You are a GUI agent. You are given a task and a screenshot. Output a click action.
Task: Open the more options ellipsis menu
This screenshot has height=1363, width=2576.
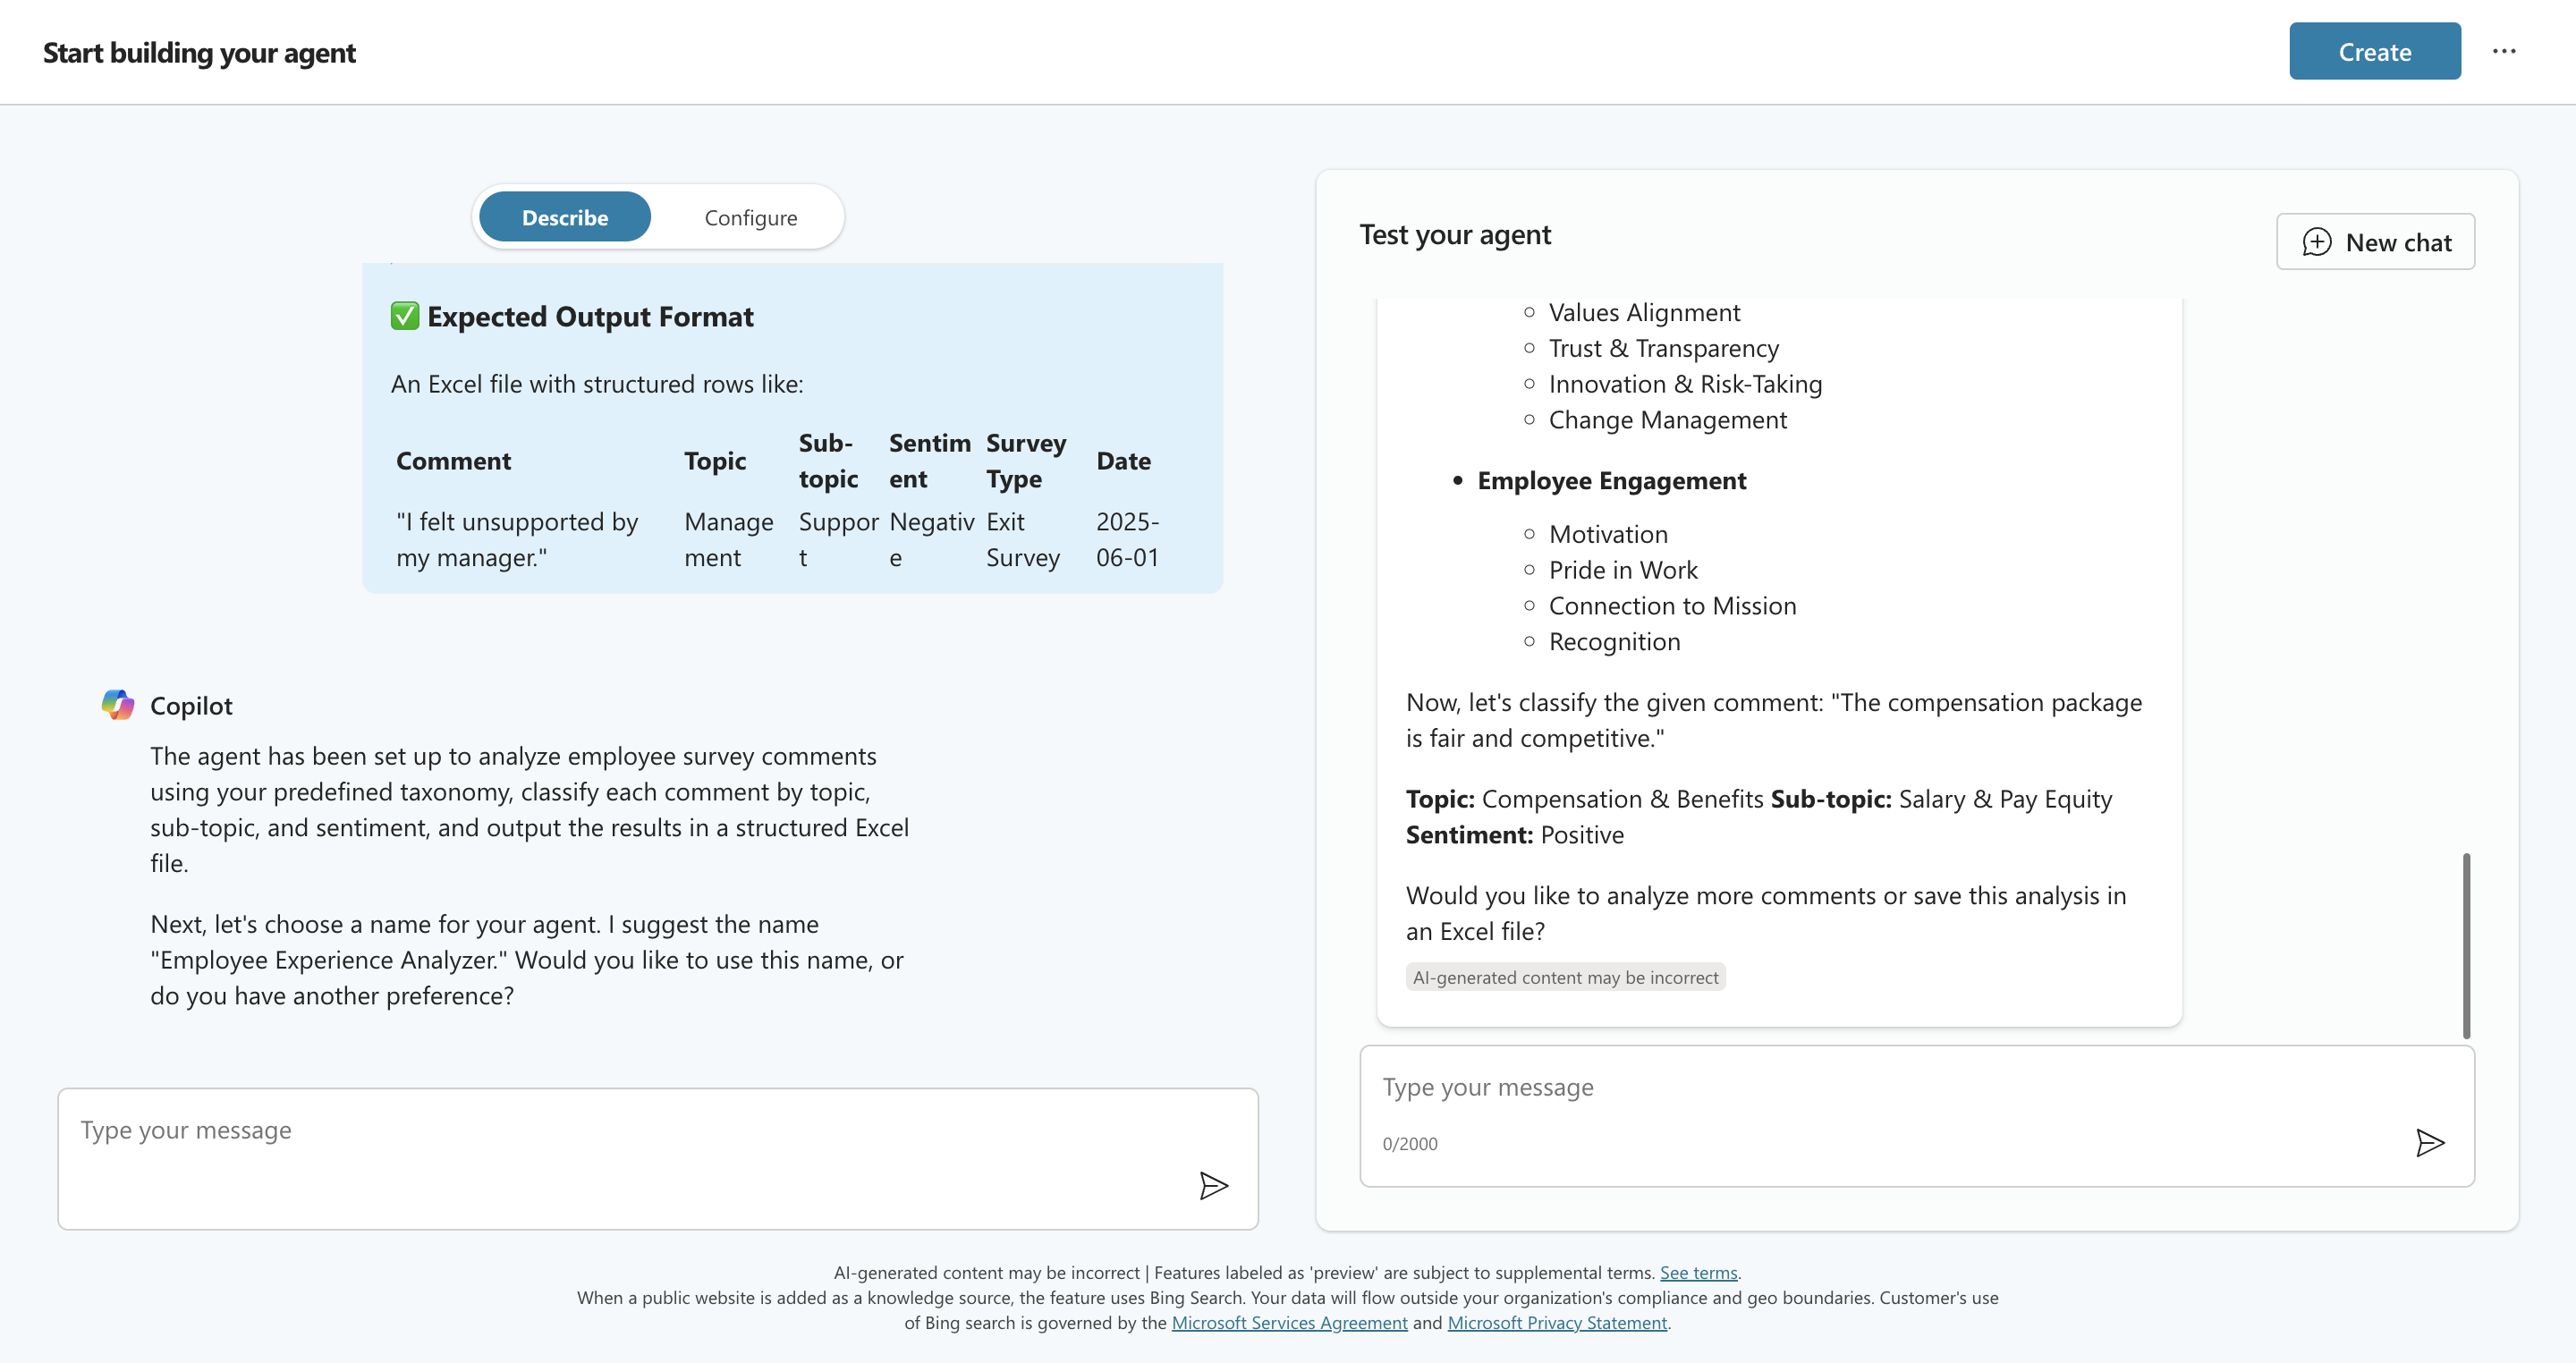(x=2503, y=51)
